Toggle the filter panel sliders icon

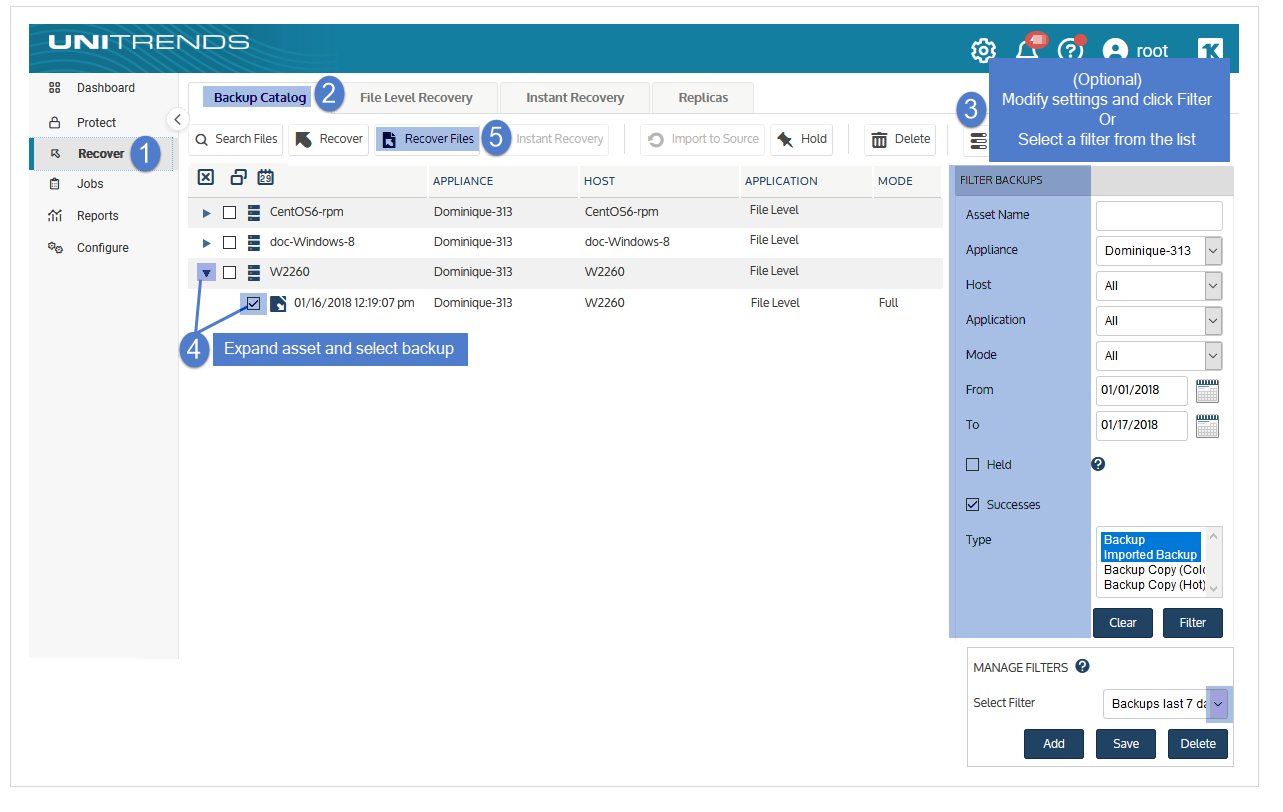tap(977, 140)
